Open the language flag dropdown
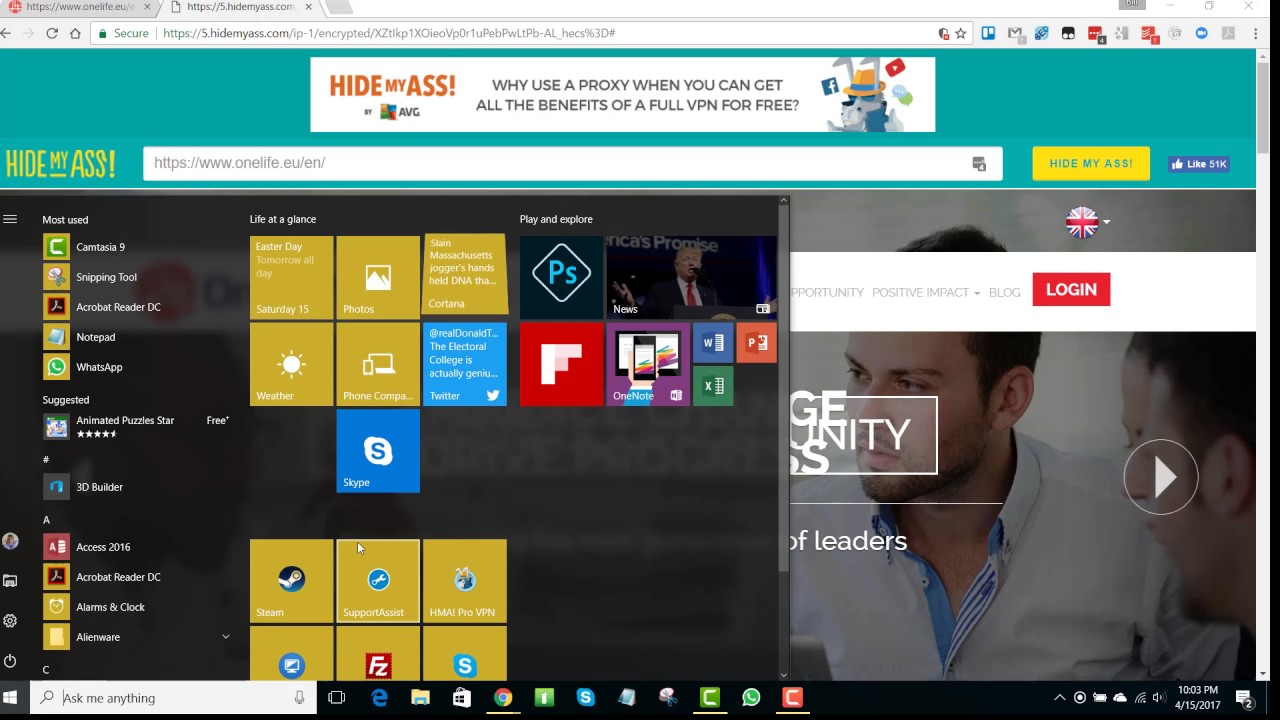This screenshot has height=720, width=1280. pos(1087,222)
